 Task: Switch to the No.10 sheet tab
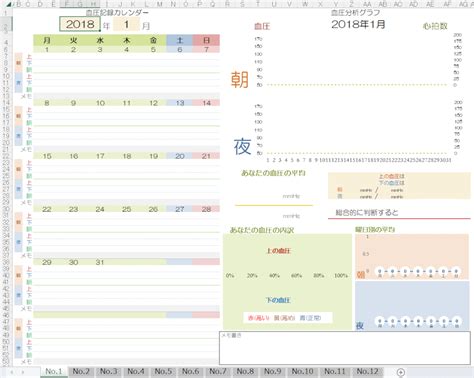(x=302, y=371)
